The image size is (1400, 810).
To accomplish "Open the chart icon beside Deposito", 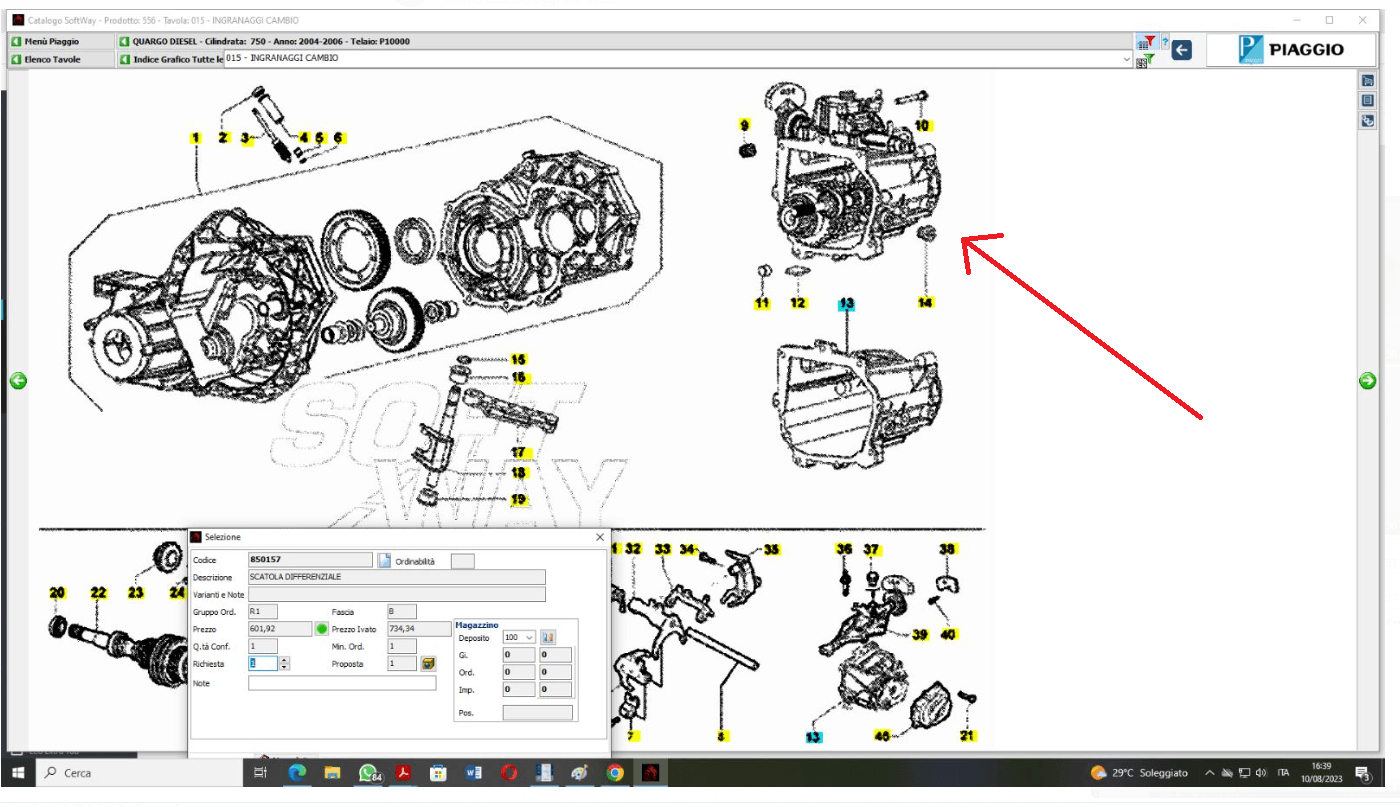I will 547,637.
